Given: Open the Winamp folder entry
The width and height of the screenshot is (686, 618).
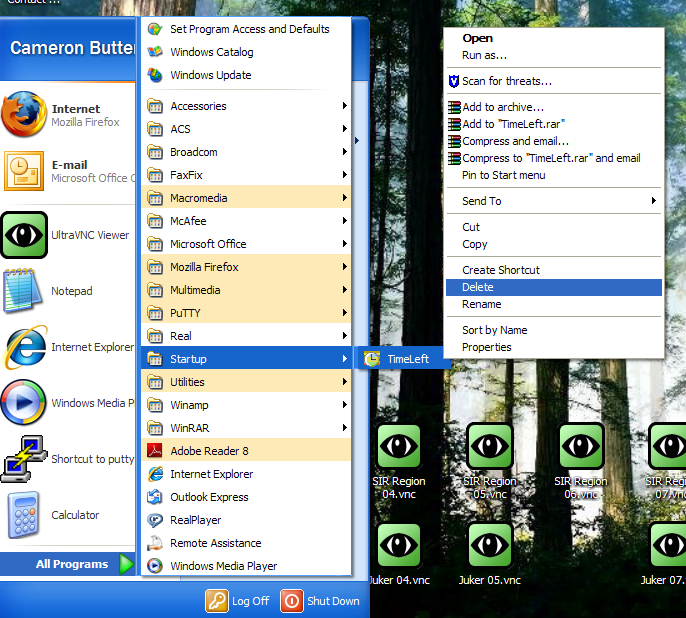Looking at the screenshot, I should click(246, 405).
